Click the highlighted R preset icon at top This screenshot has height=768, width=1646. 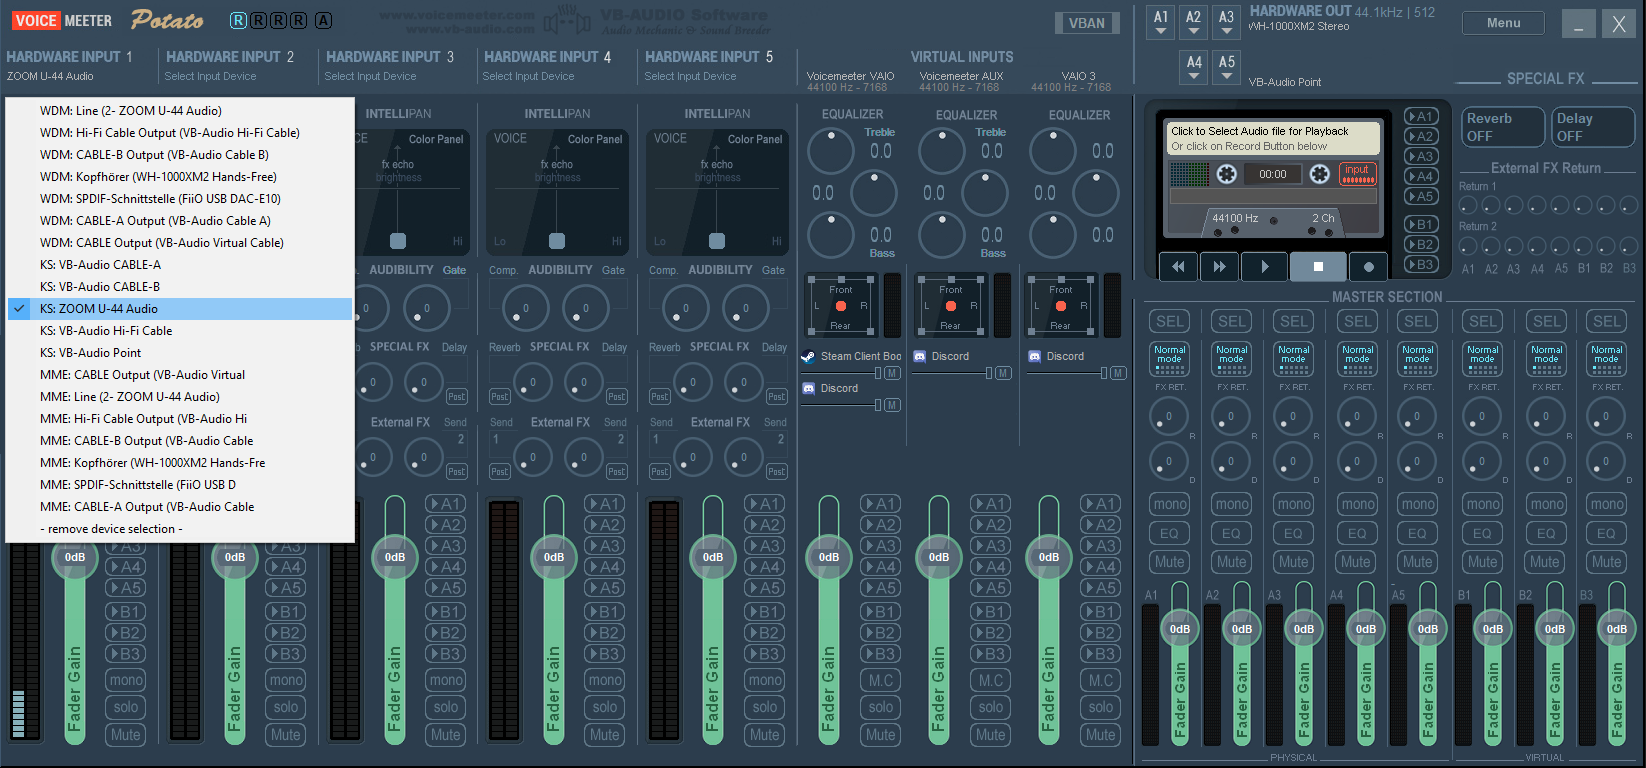click(238, 20)
